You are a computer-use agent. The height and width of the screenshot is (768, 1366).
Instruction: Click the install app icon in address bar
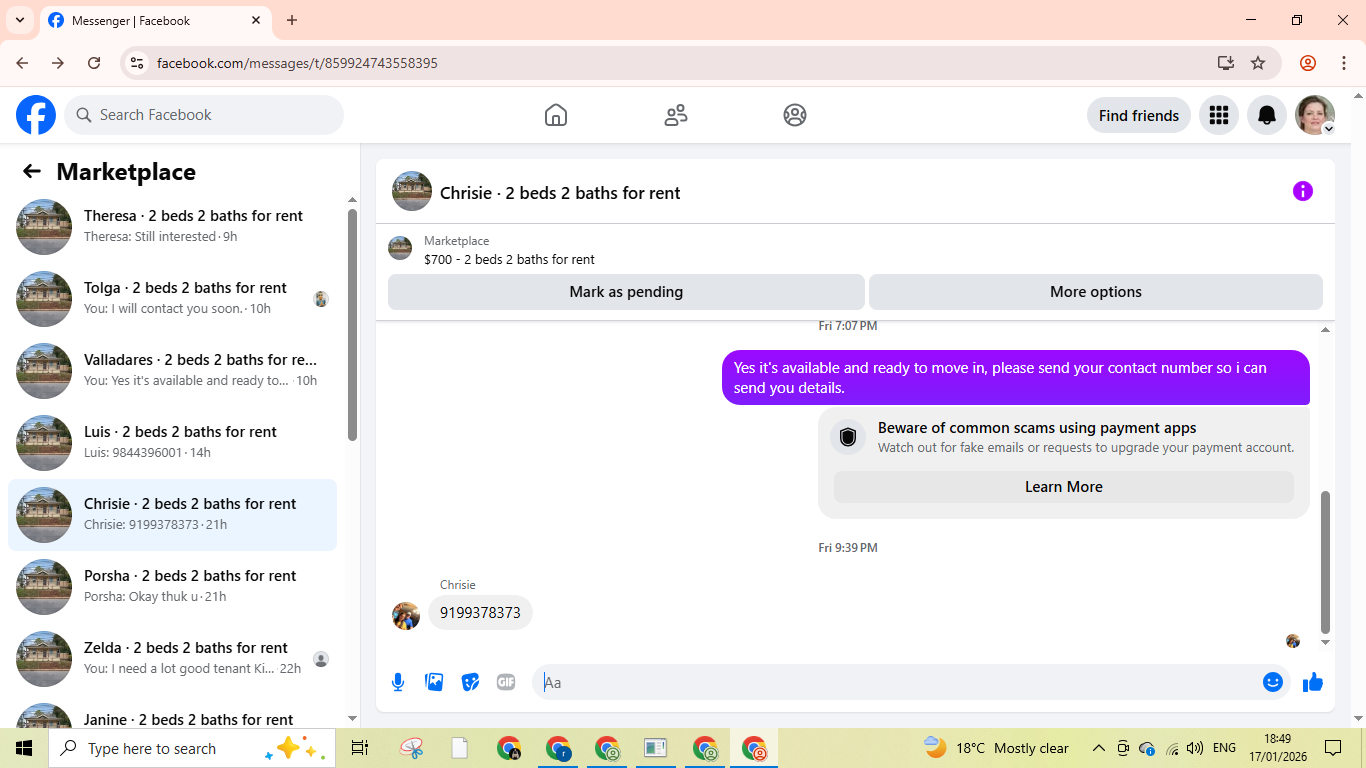[1226, 63]
